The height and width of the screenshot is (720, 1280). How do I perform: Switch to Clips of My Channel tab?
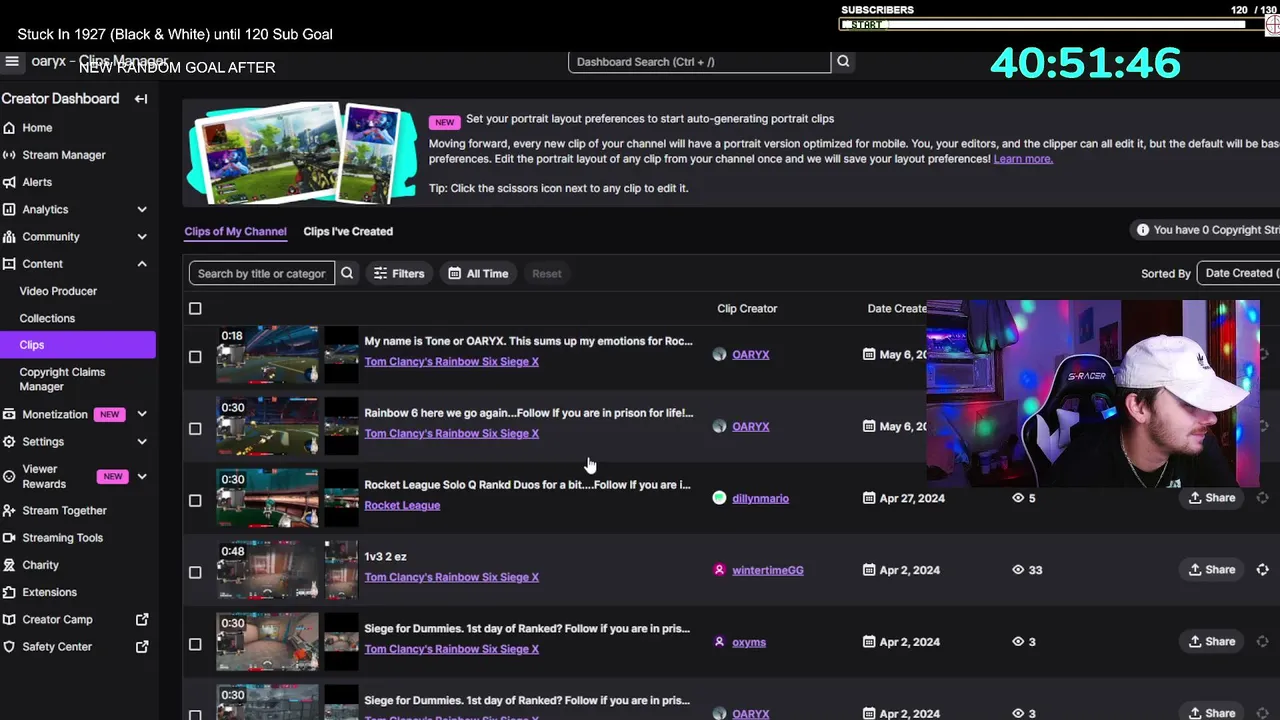click(235, 231)
